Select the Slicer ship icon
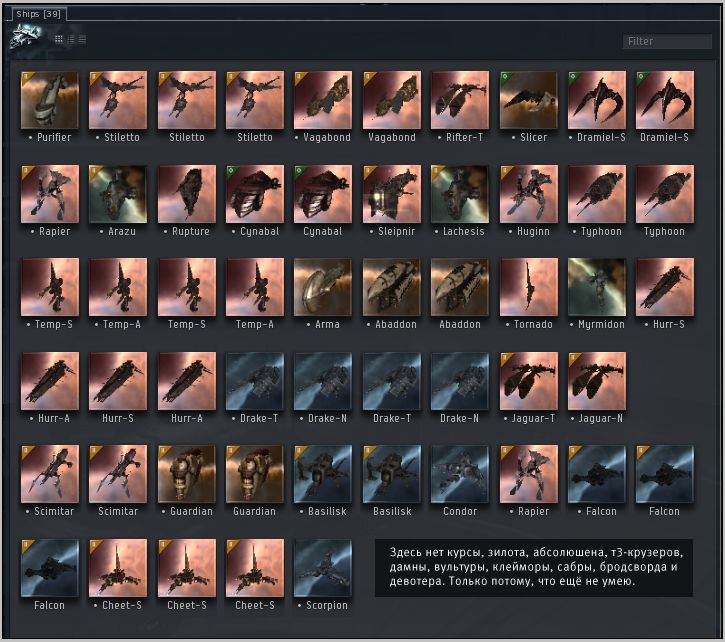 coord(528,100)
